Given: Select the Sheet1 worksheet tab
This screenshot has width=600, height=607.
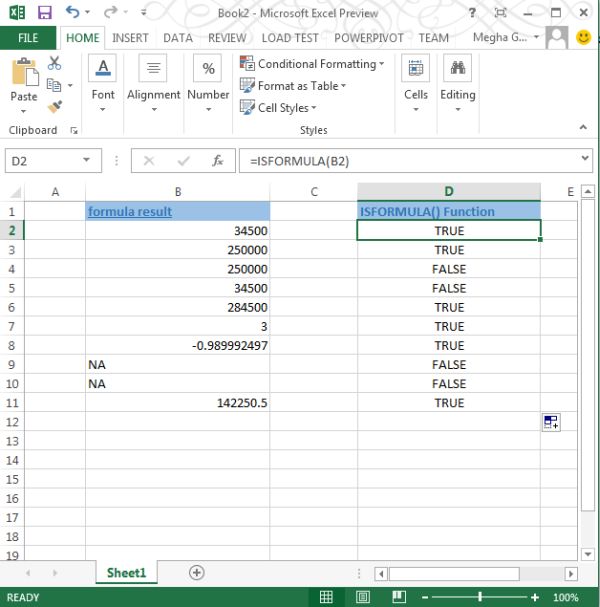Looking at the screenshot, I should point(126,573).
